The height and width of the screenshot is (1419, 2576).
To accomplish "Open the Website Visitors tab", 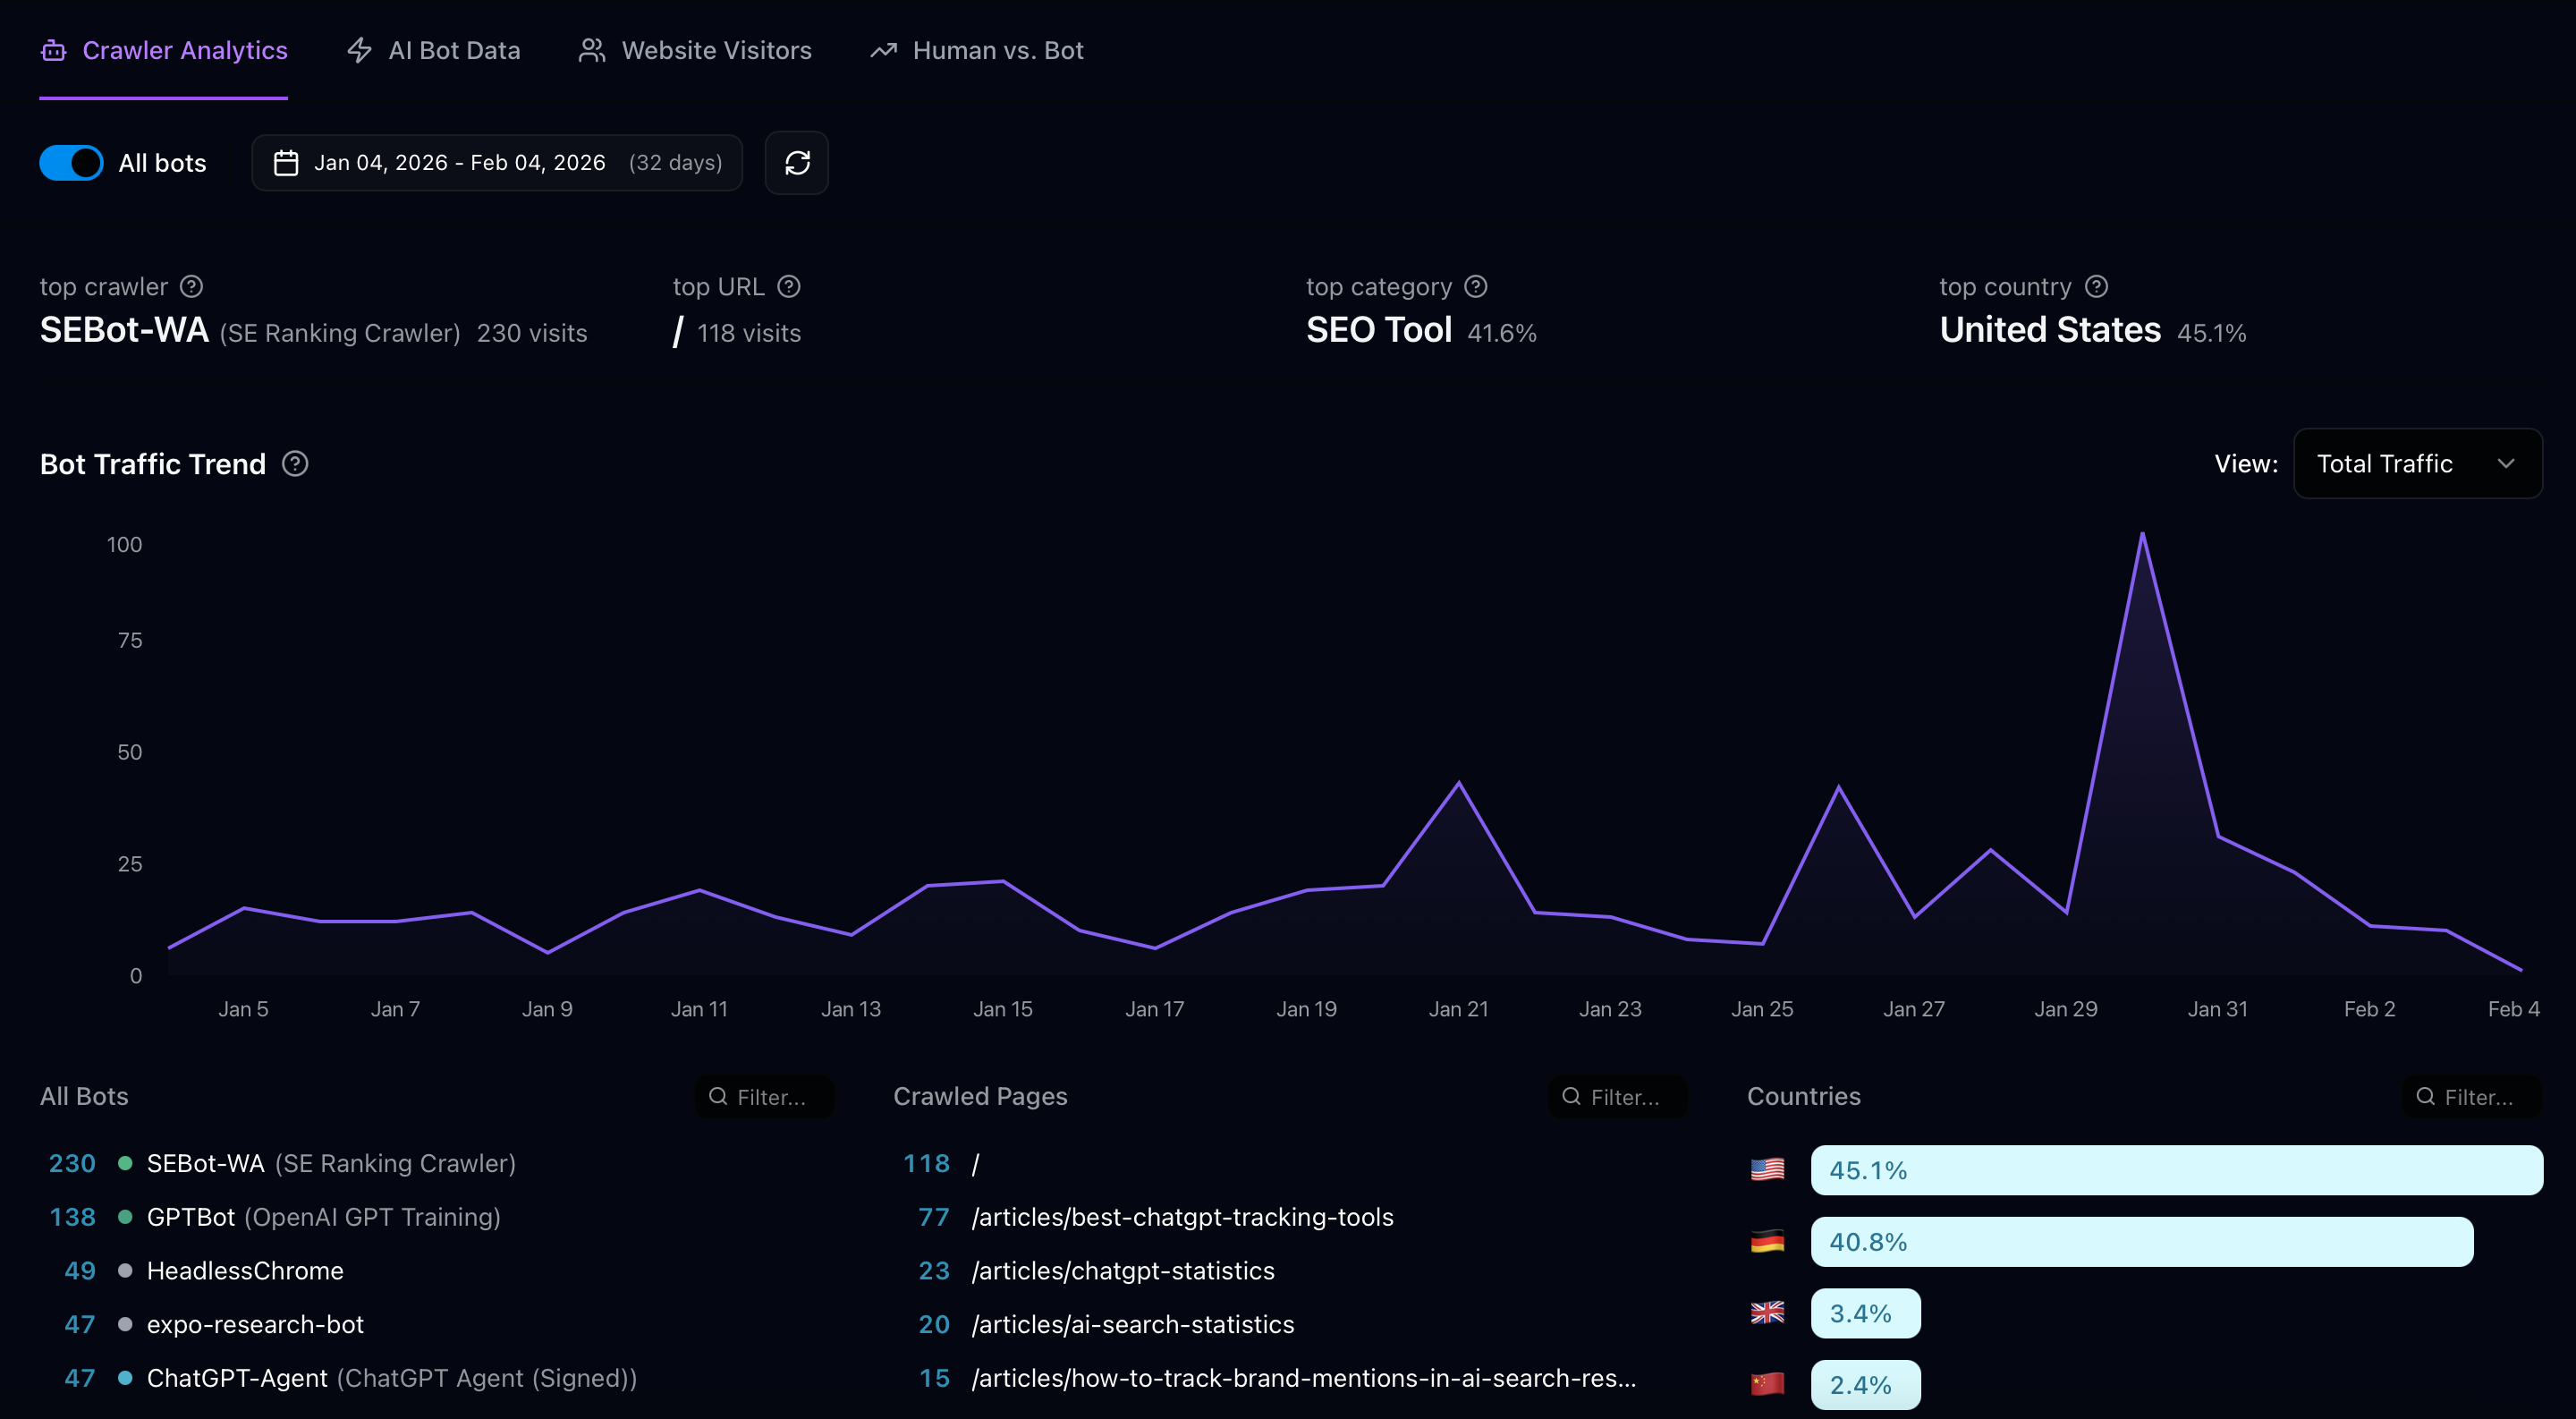I will [x=716, y=49].
